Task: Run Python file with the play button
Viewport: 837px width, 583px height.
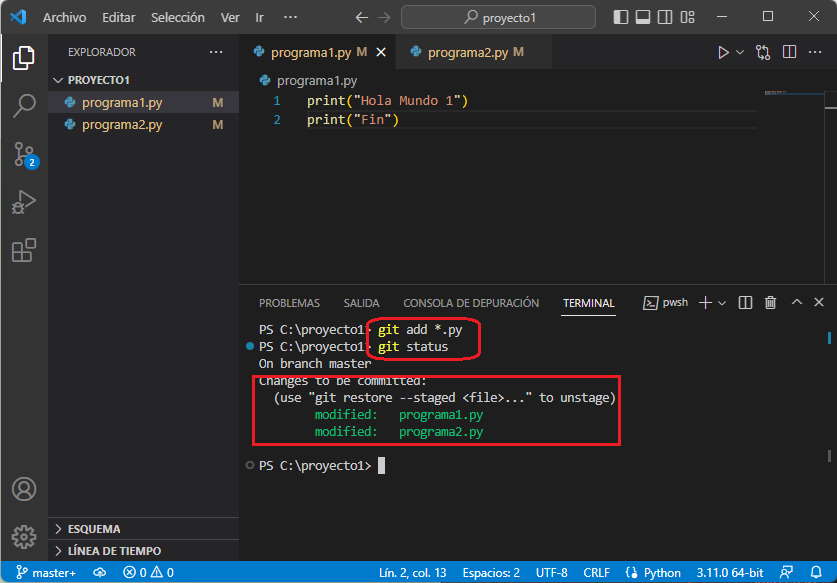Action: [723, 52]
